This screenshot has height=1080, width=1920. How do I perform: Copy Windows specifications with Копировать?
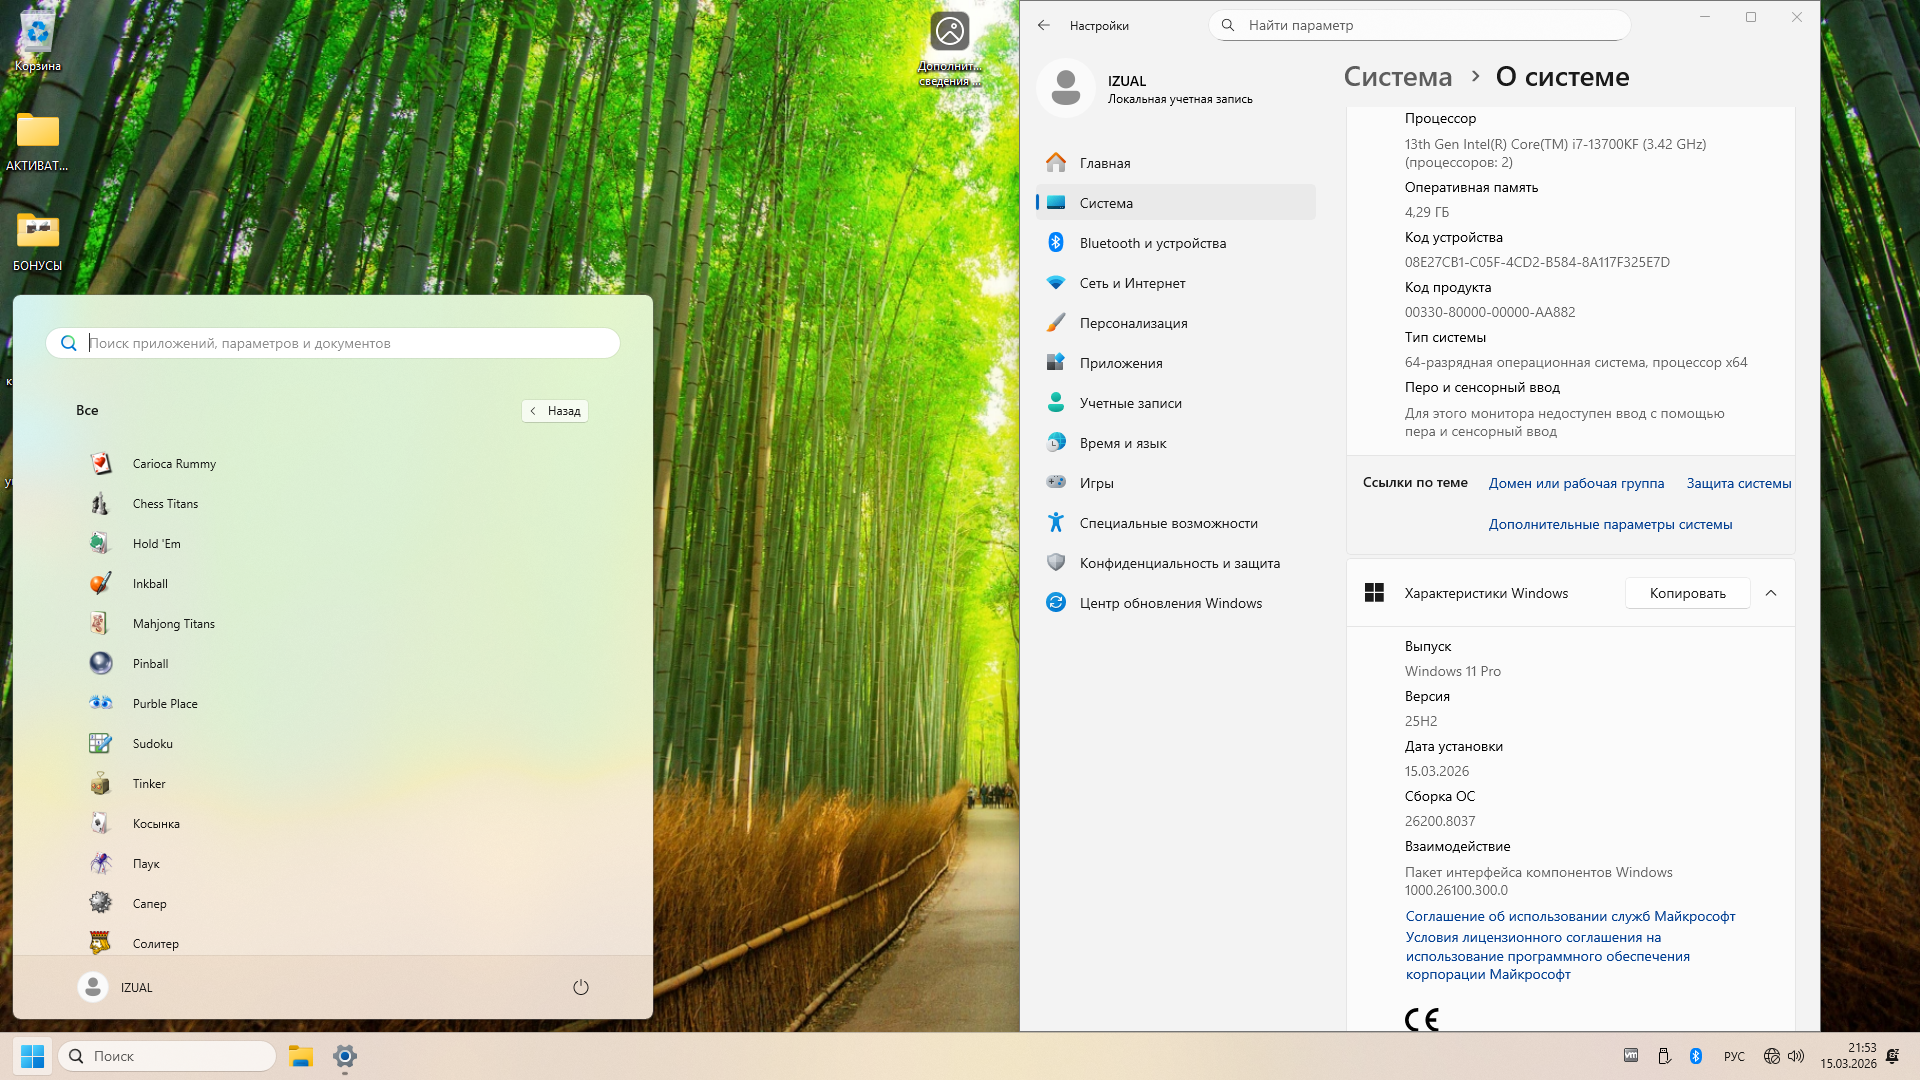tap(1687, 593)
